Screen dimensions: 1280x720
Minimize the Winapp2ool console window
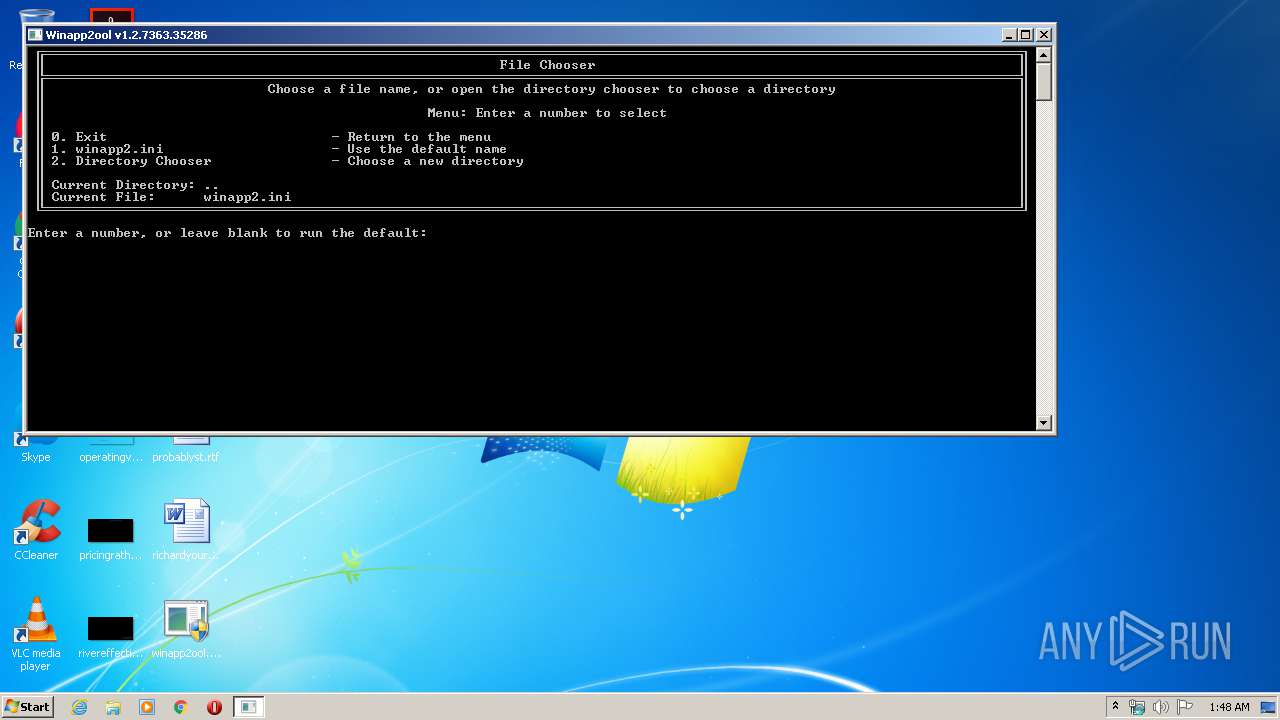(1008, 35)
